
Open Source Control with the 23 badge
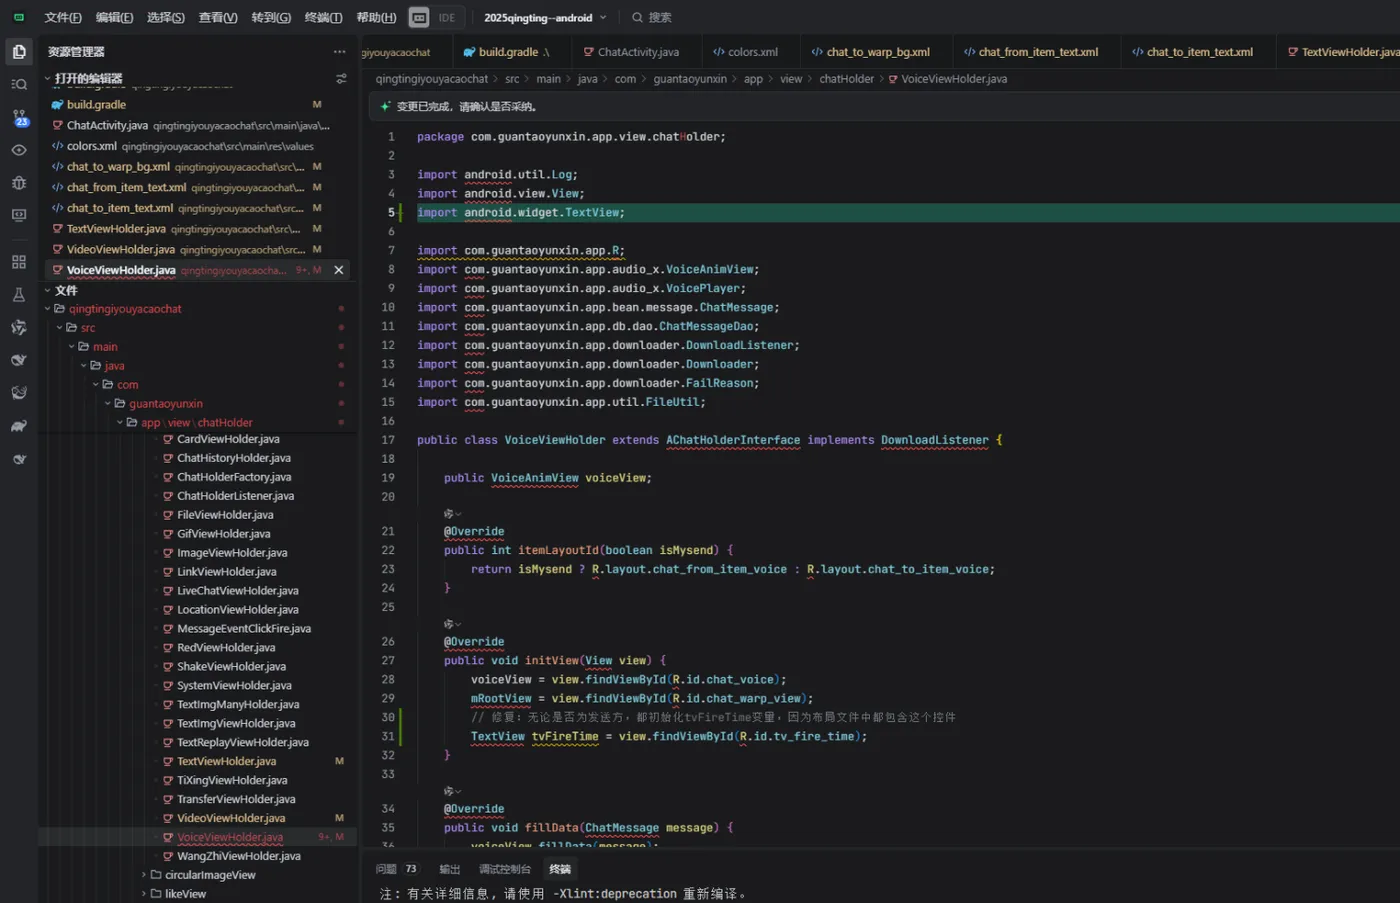click(19, 118)
